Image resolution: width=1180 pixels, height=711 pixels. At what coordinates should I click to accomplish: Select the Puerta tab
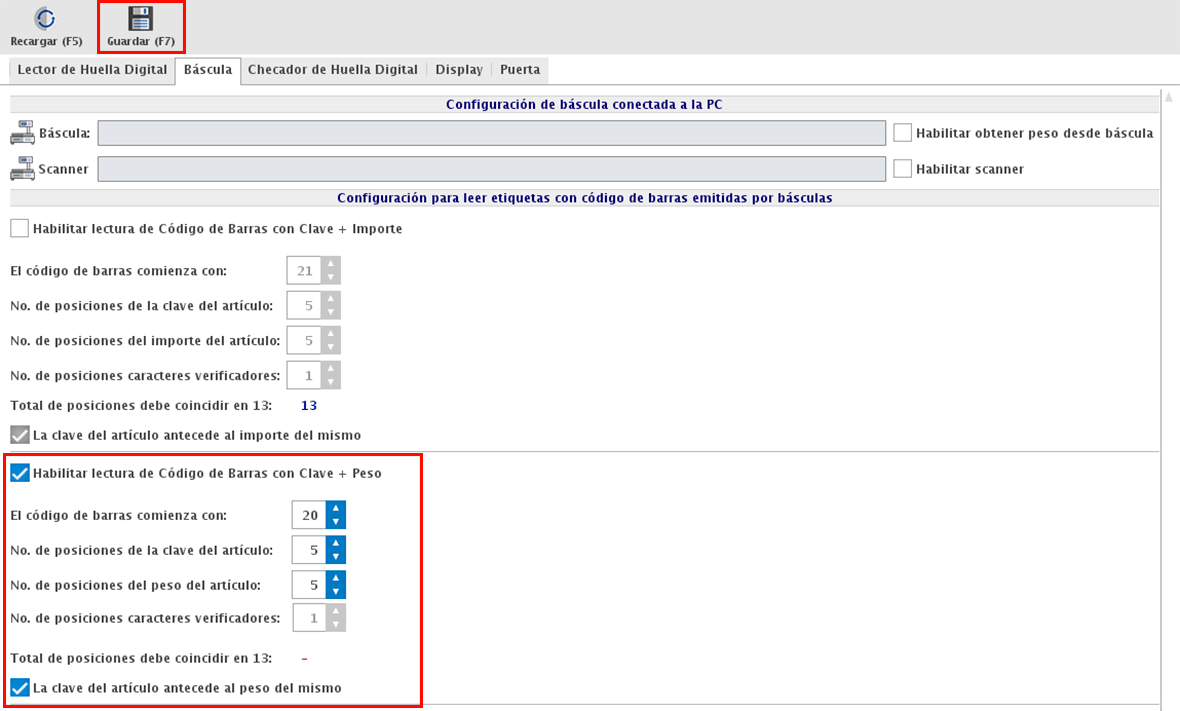(520, 70)
